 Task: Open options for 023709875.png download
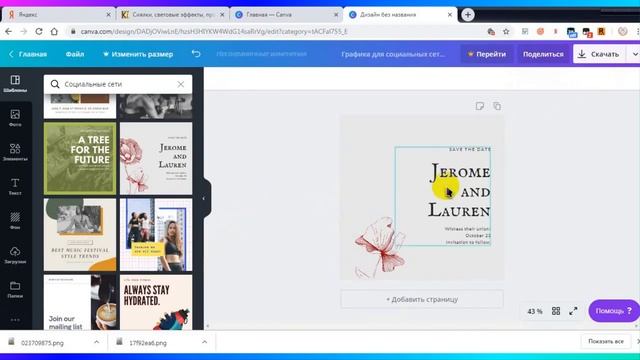point(96,342)
